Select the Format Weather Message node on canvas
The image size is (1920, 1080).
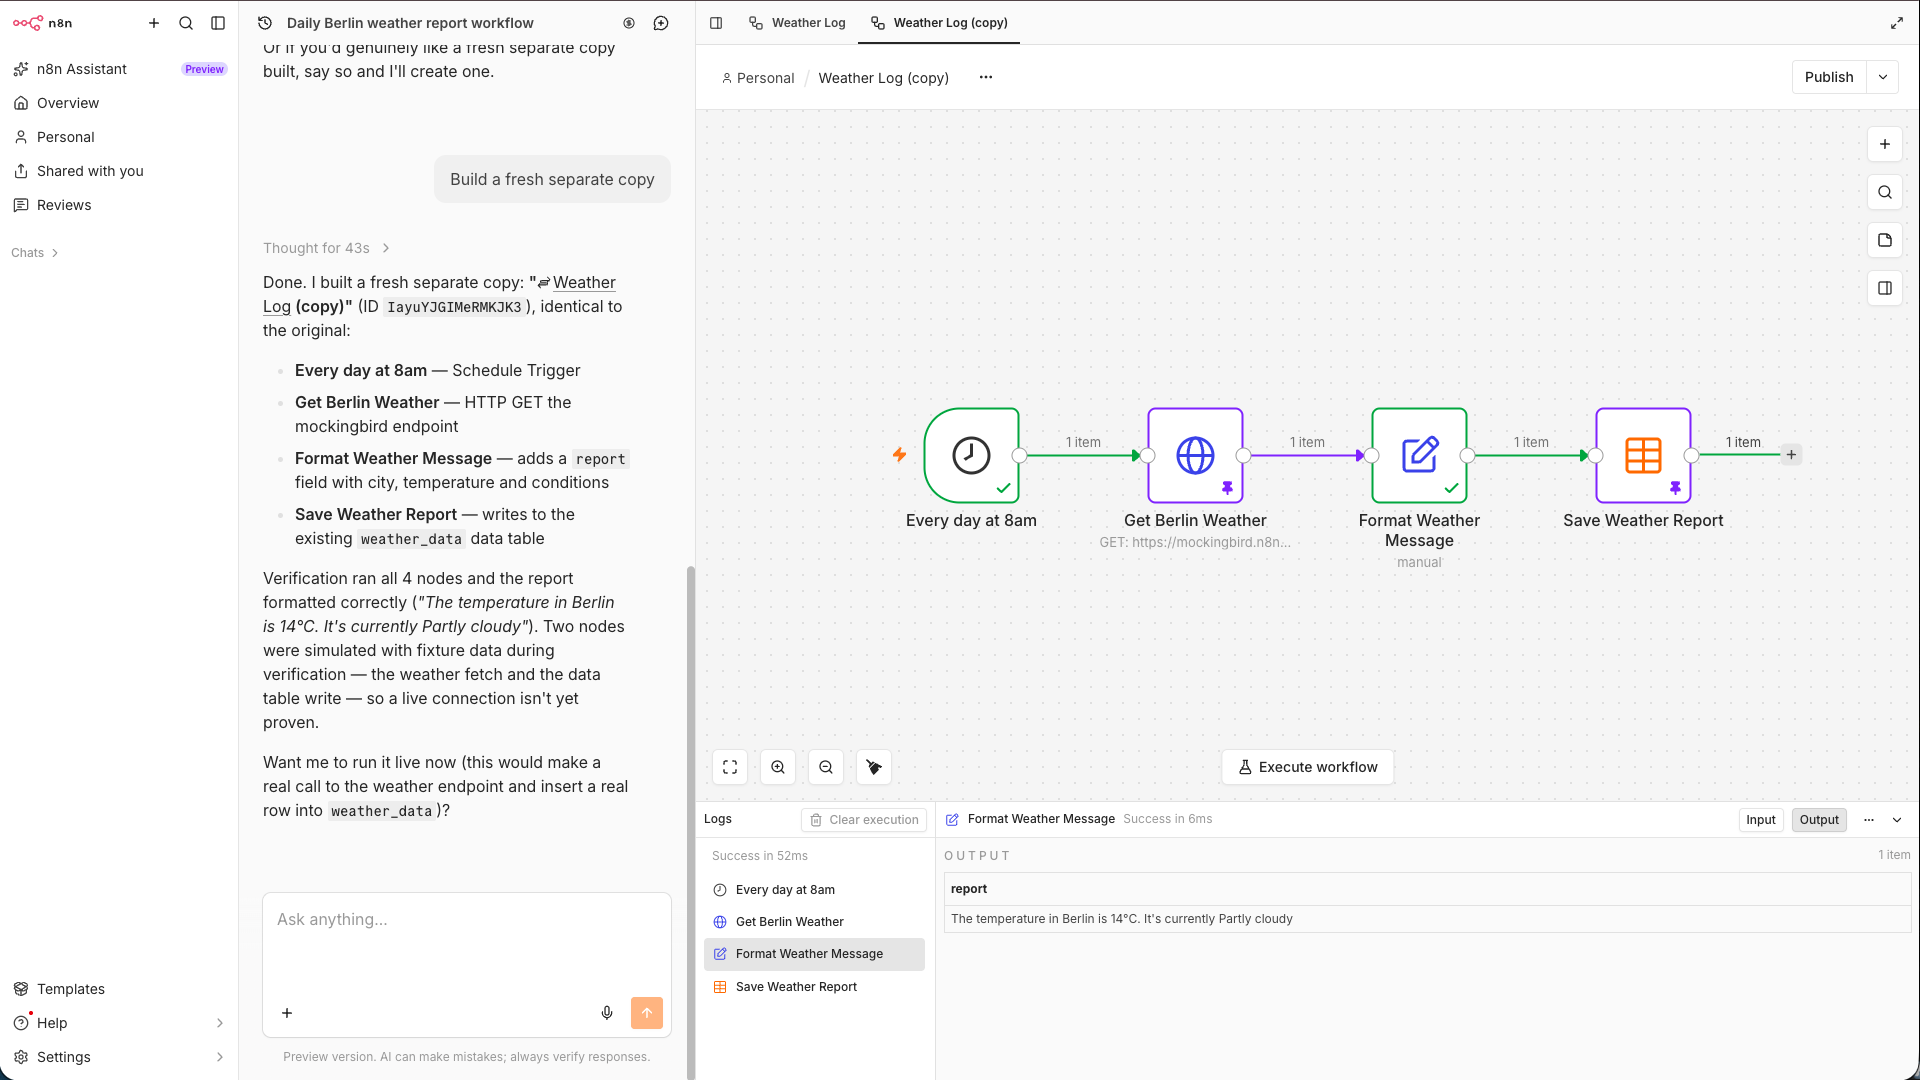click(x=1419, y=455)
